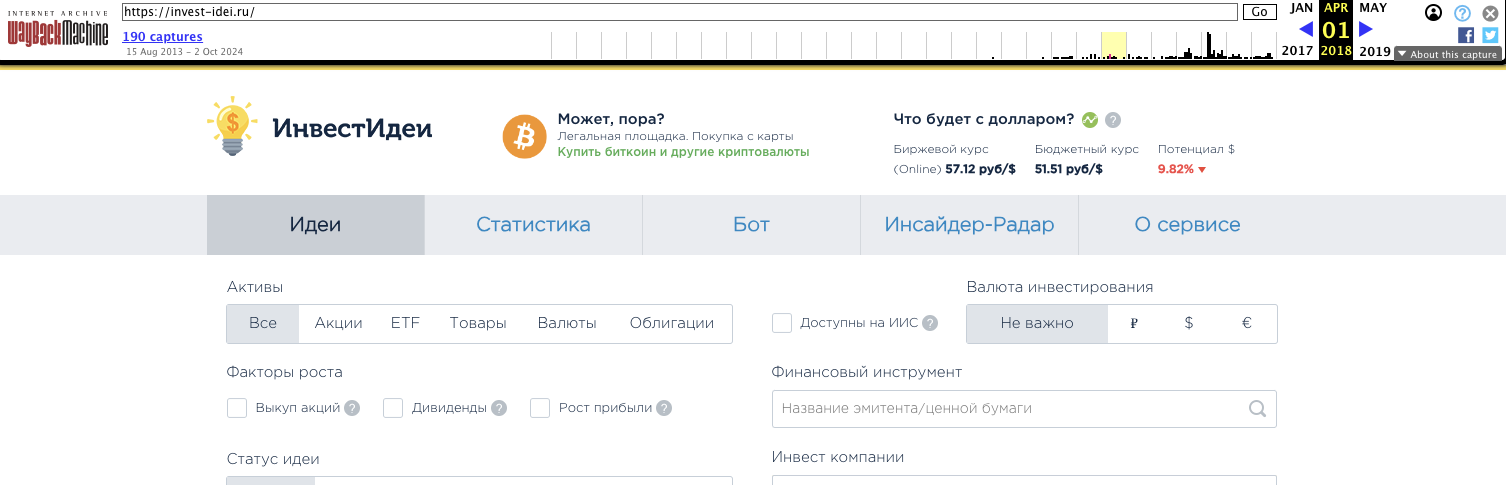1506x485 pixels.
Task: Click Купить биткоин и другие криптовалюты link
Action: click(683, 152)
